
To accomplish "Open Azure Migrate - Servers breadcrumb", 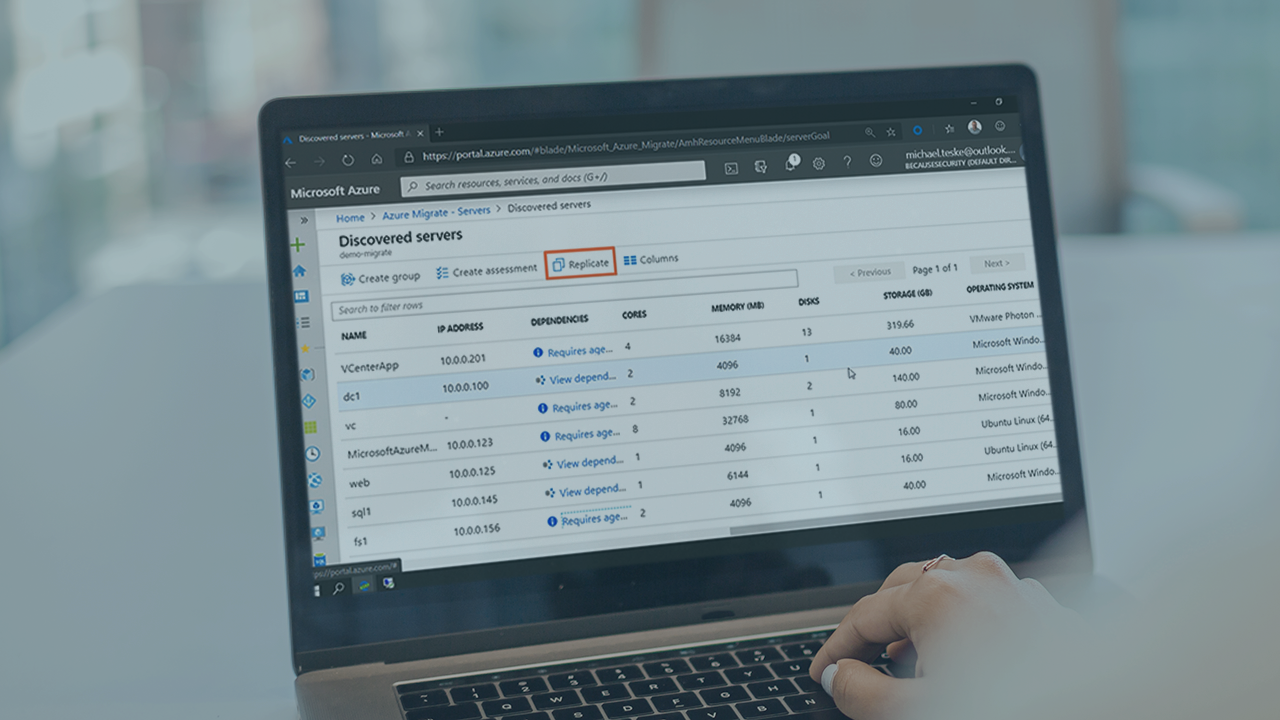I will click(x=436, y=212).
